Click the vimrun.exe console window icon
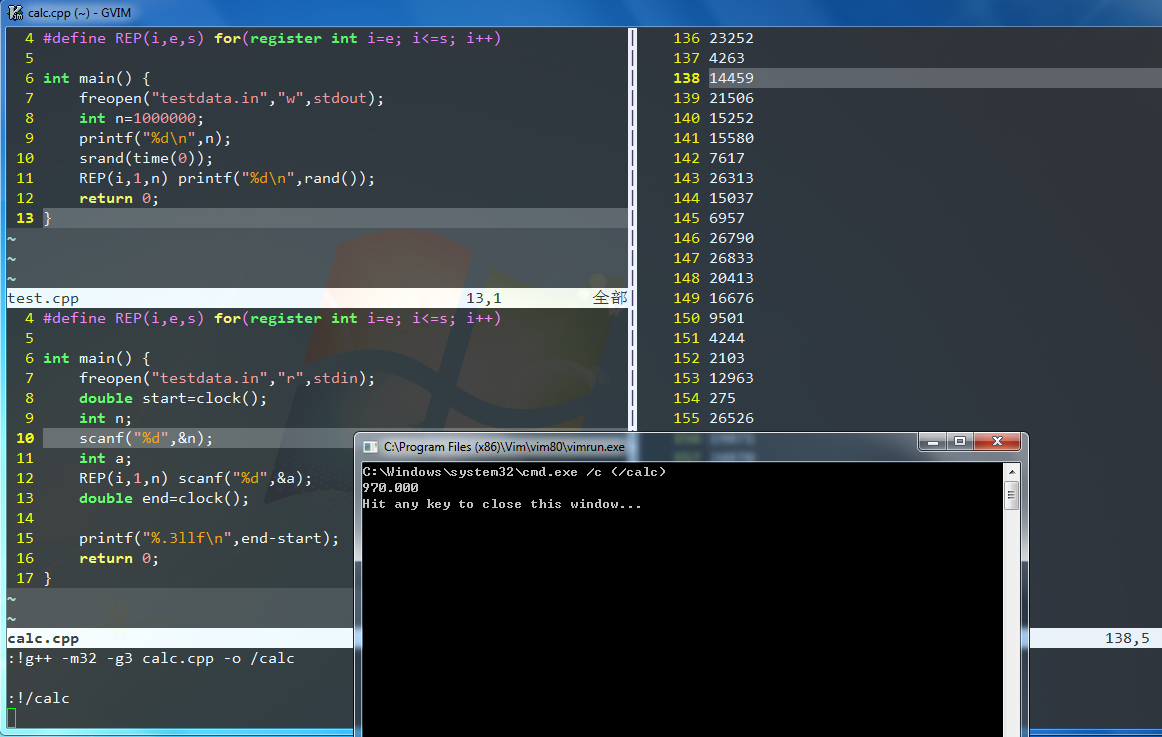1162x737 pixels. click(x=371, y=447)
